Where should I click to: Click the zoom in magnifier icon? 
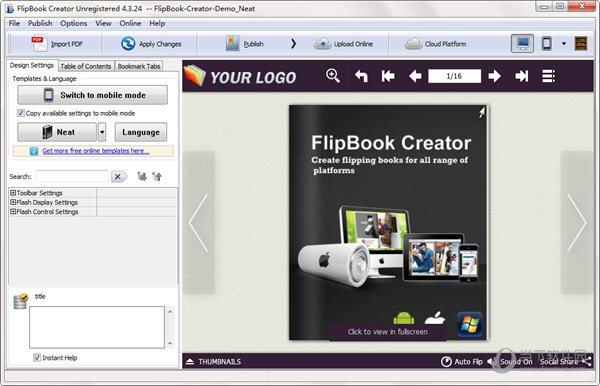[333, 76]
